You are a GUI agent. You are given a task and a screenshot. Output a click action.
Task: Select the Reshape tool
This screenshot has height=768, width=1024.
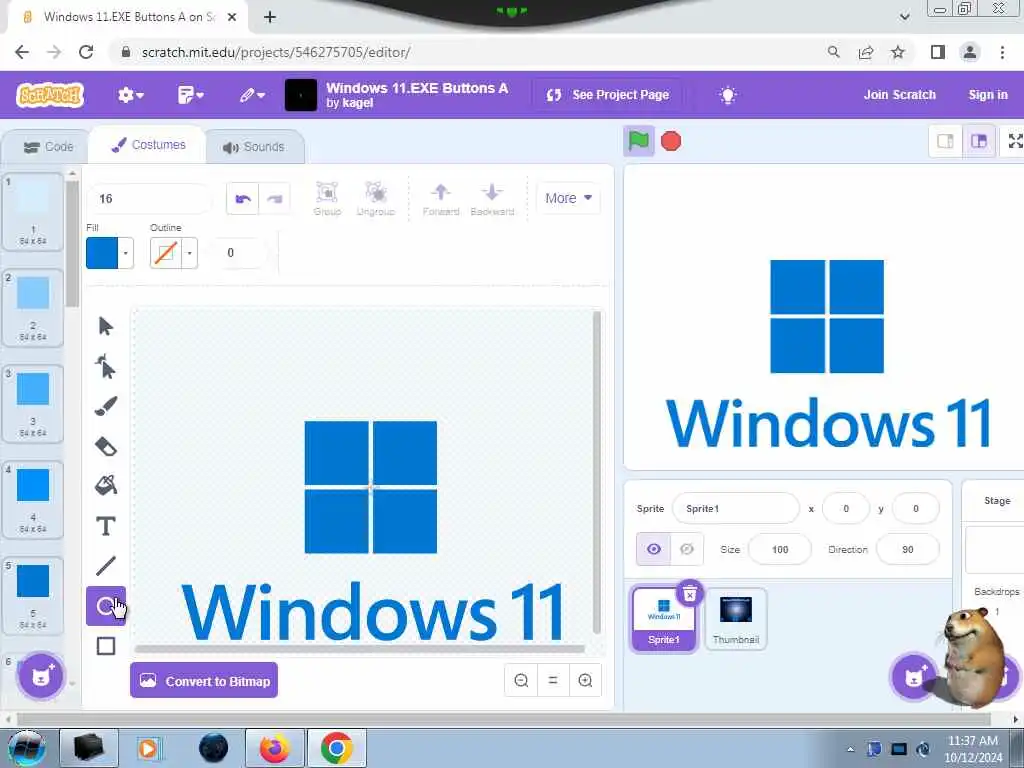[105, 366]
